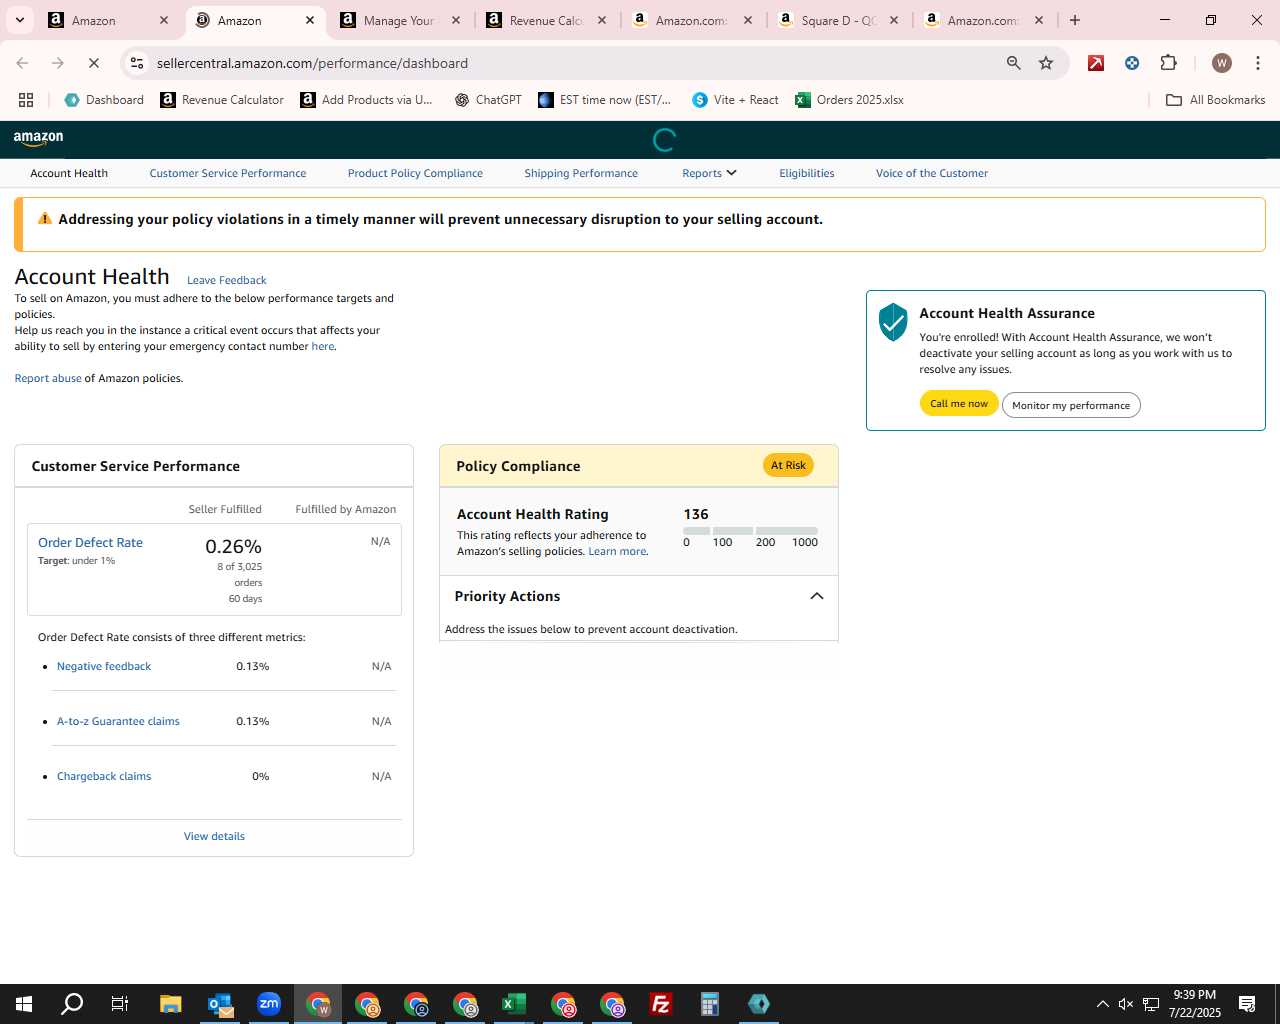Click the Account Health Assurance shield icon
The height and width of the screenshot is (1024, 1280).
click(892, 322)
